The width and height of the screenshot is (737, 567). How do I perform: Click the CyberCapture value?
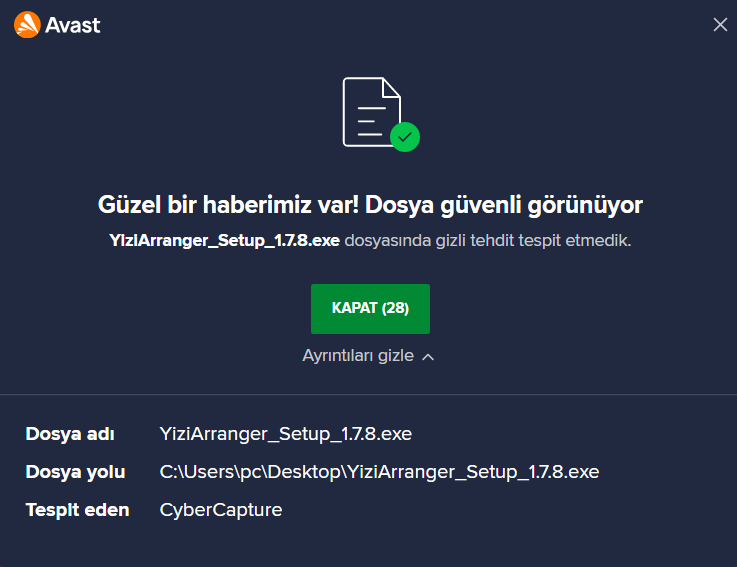pos(221,510)
